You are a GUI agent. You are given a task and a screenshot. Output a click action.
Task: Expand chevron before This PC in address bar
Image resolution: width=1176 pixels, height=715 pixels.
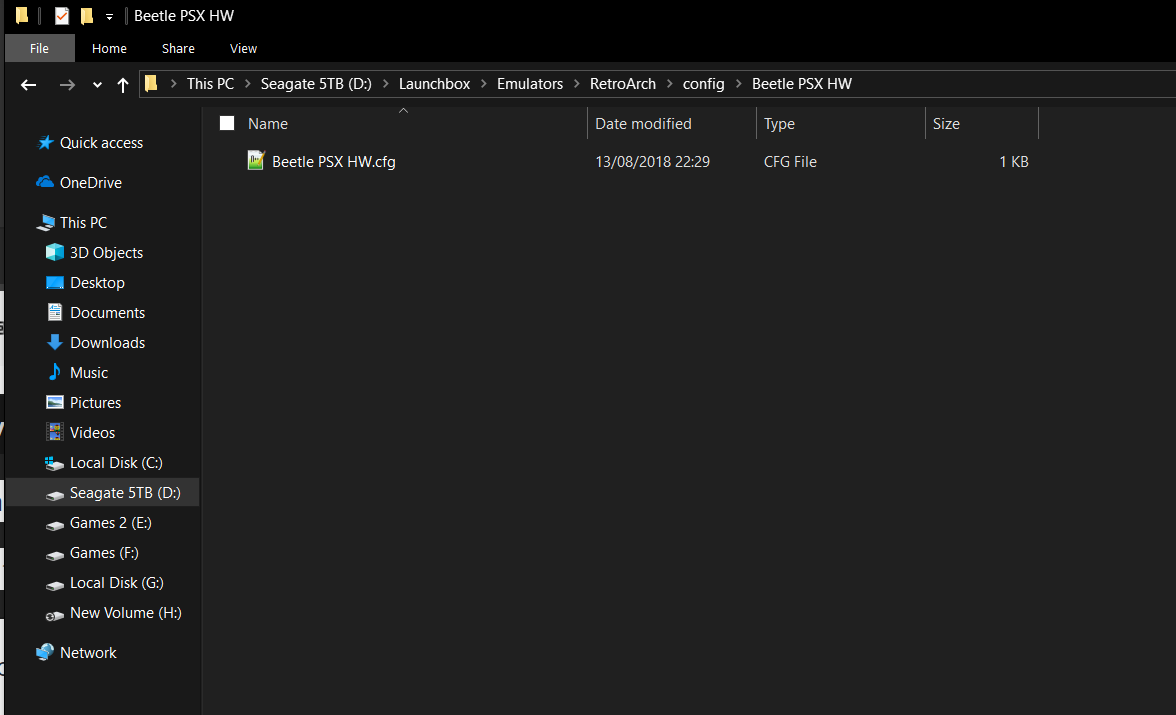click(173, 84)
